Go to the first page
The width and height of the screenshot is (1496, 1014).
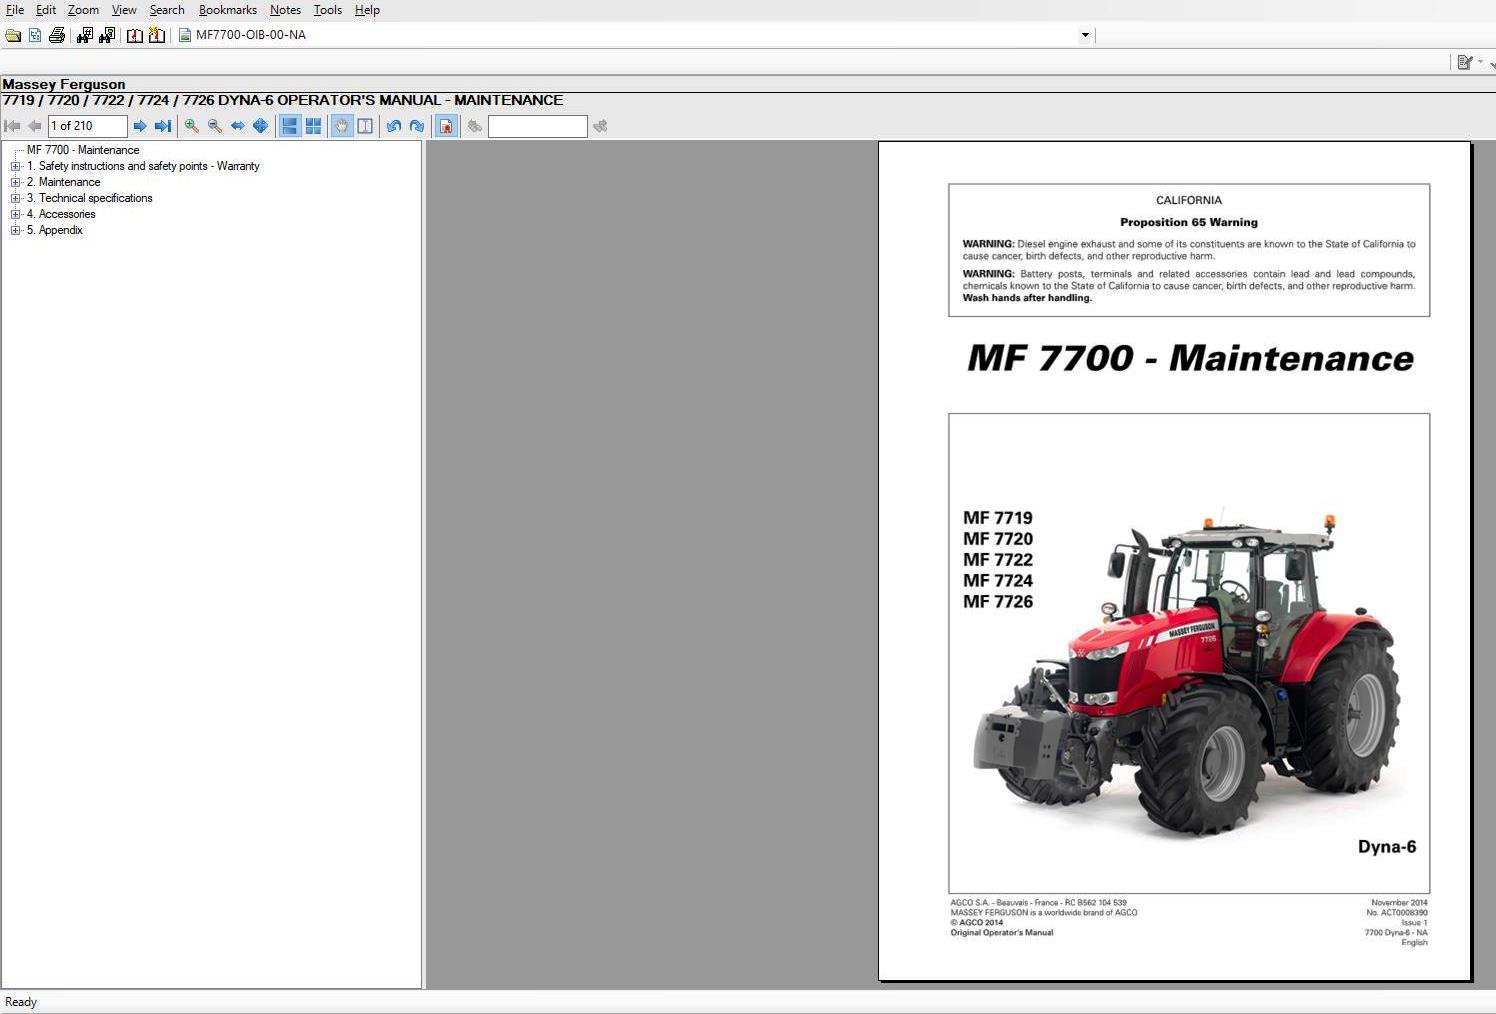coord(13,126)
